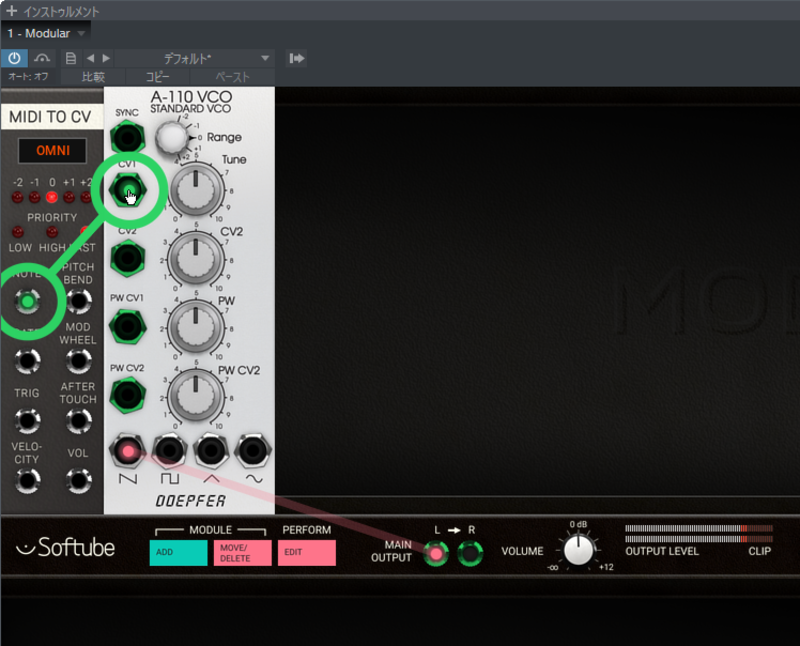Set note priority to HIGH
The height and width of the screenshot is (646, 800).
52,232
